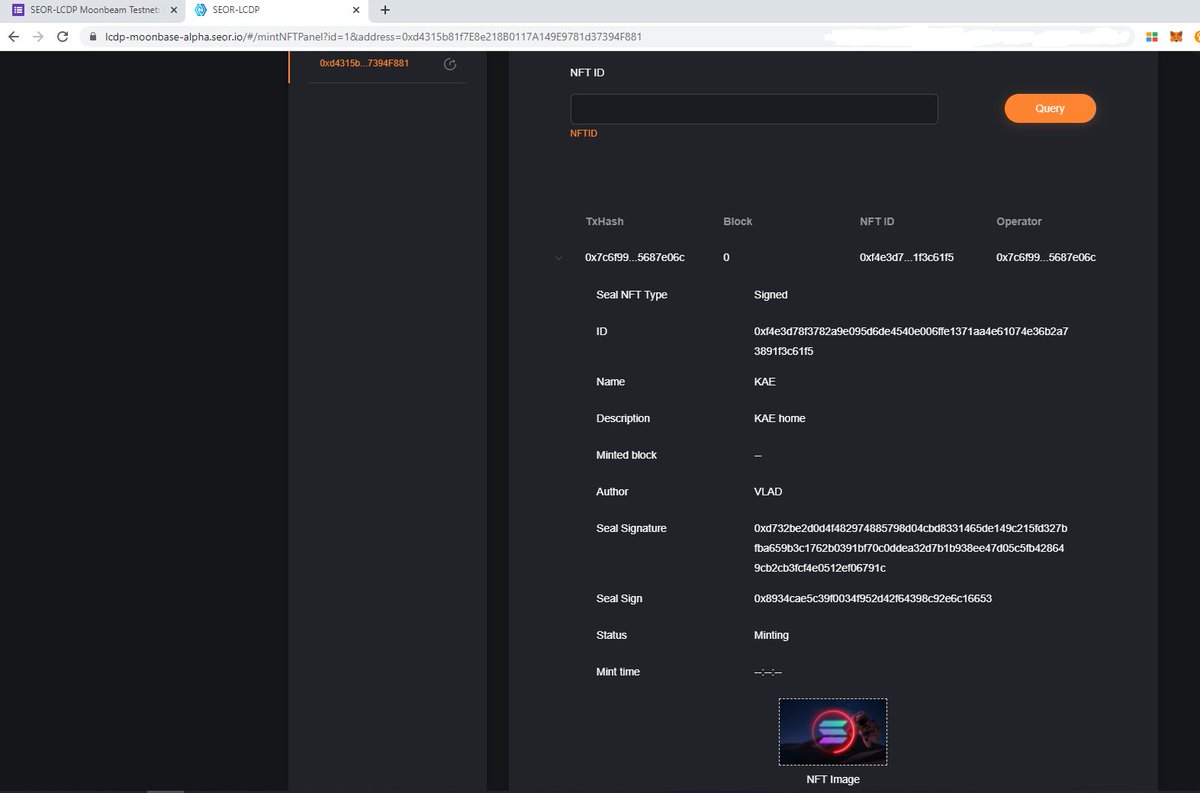The width and height of the screenshot is (1200, 793).
Task: Open the NFT Image thumbnail
Action: [833, 732]
